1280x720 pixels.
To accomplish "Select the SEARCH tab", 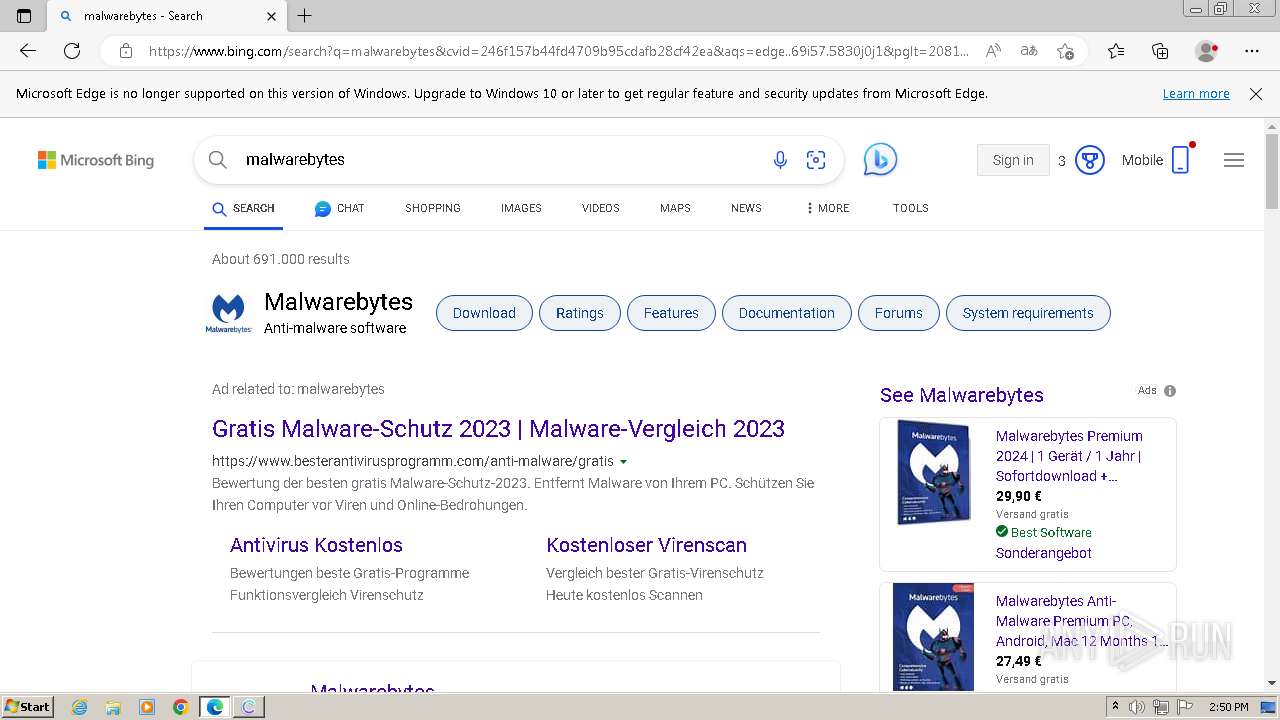I will [x=243, y=208].
